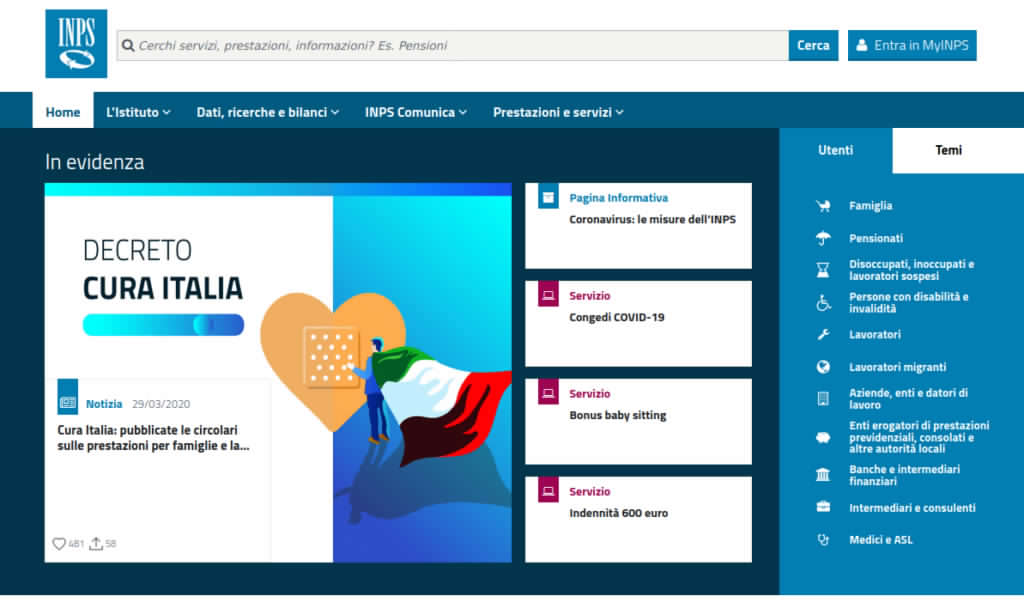Click the Servizio icon on Indennità 600 euro card
1024x608 pixels.
pos(548,490)
